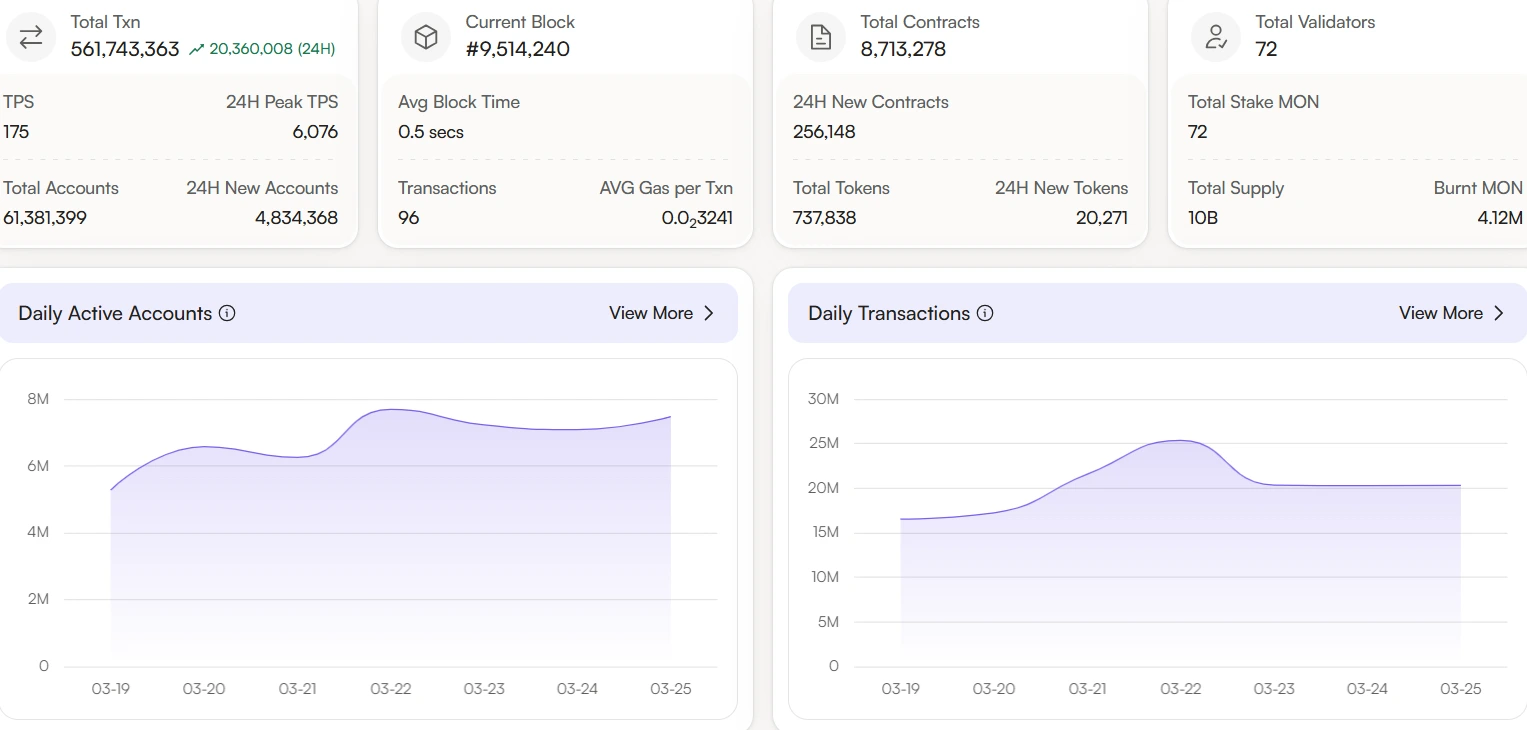Screen dimensions: 1527x730
Task: Click the 24H New Accounts value 4,834,368
Action: coord(296,217)
